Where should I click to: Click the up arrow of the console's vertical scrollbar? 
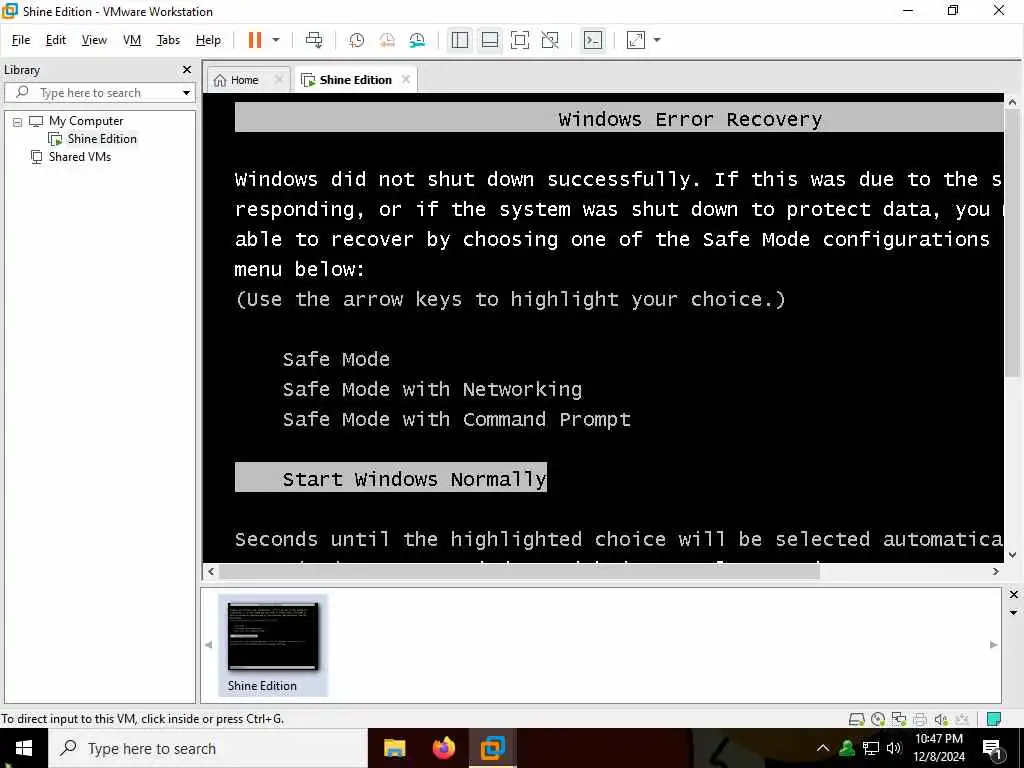click(x=1012, y=102)
